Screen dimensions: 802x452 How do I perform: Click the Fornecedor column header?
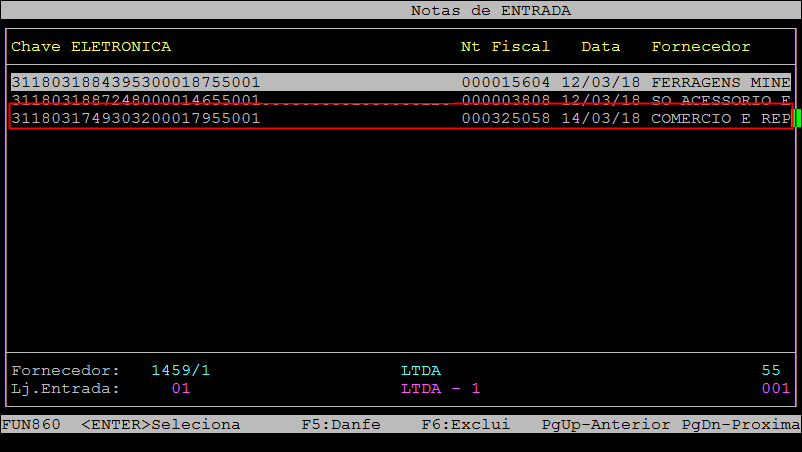(x=701, y=47)
